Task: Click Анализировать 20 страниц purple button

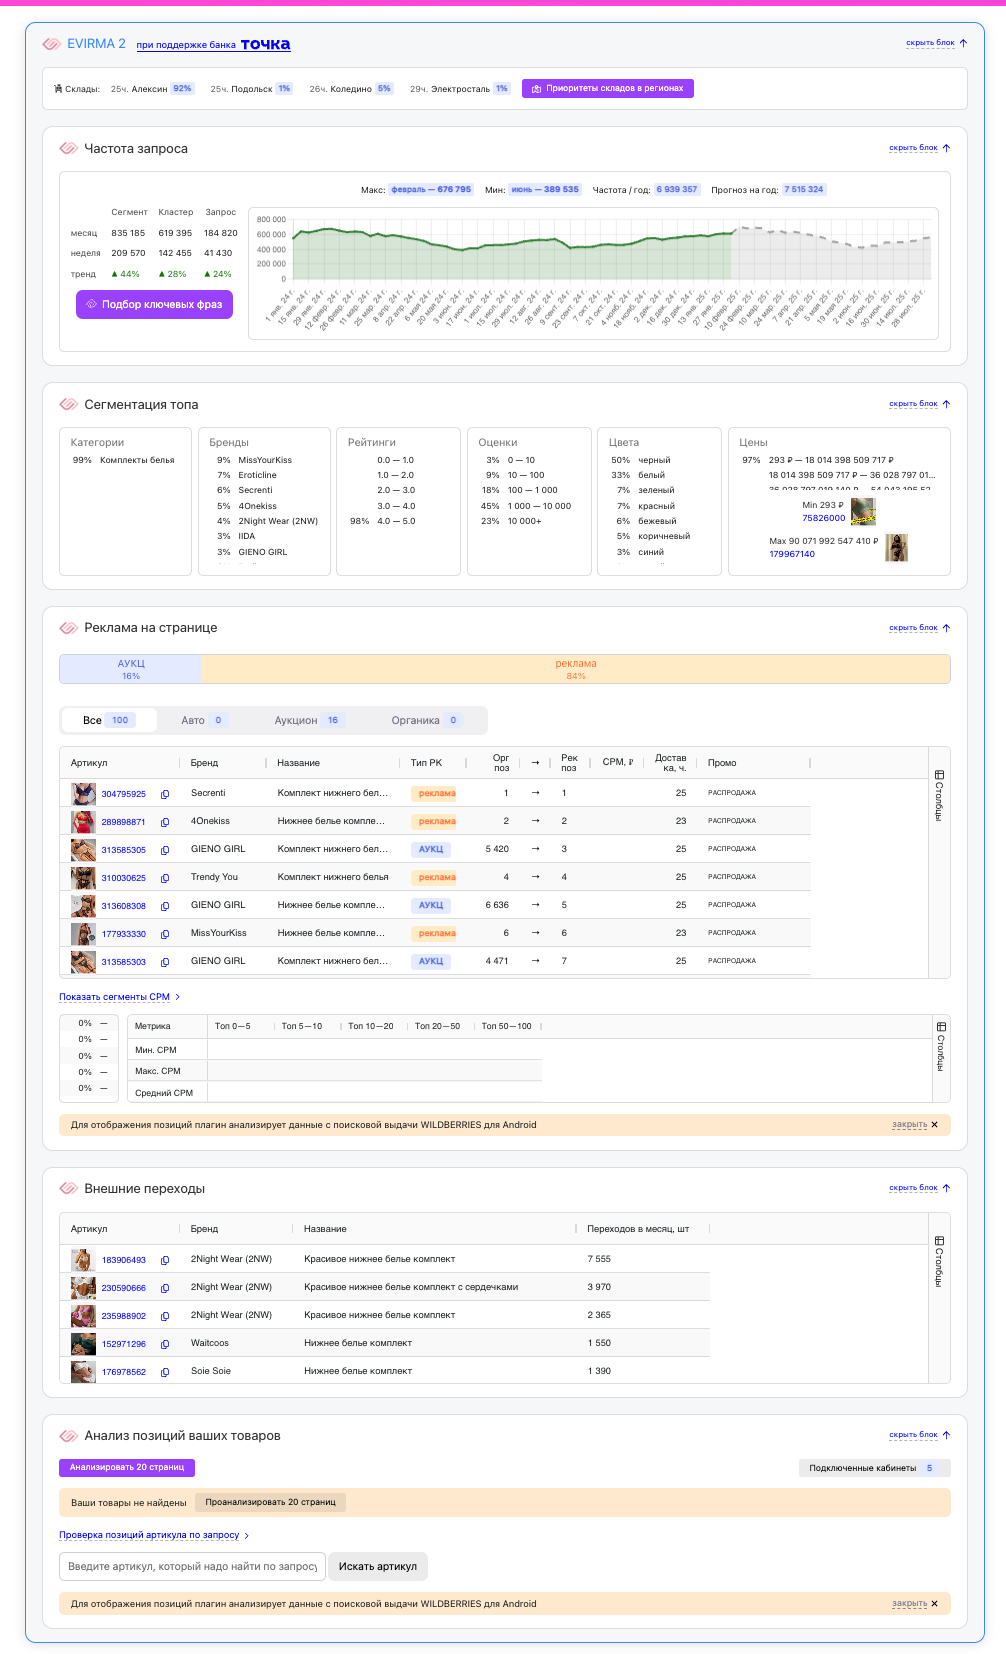Action: click(127, 1467)
